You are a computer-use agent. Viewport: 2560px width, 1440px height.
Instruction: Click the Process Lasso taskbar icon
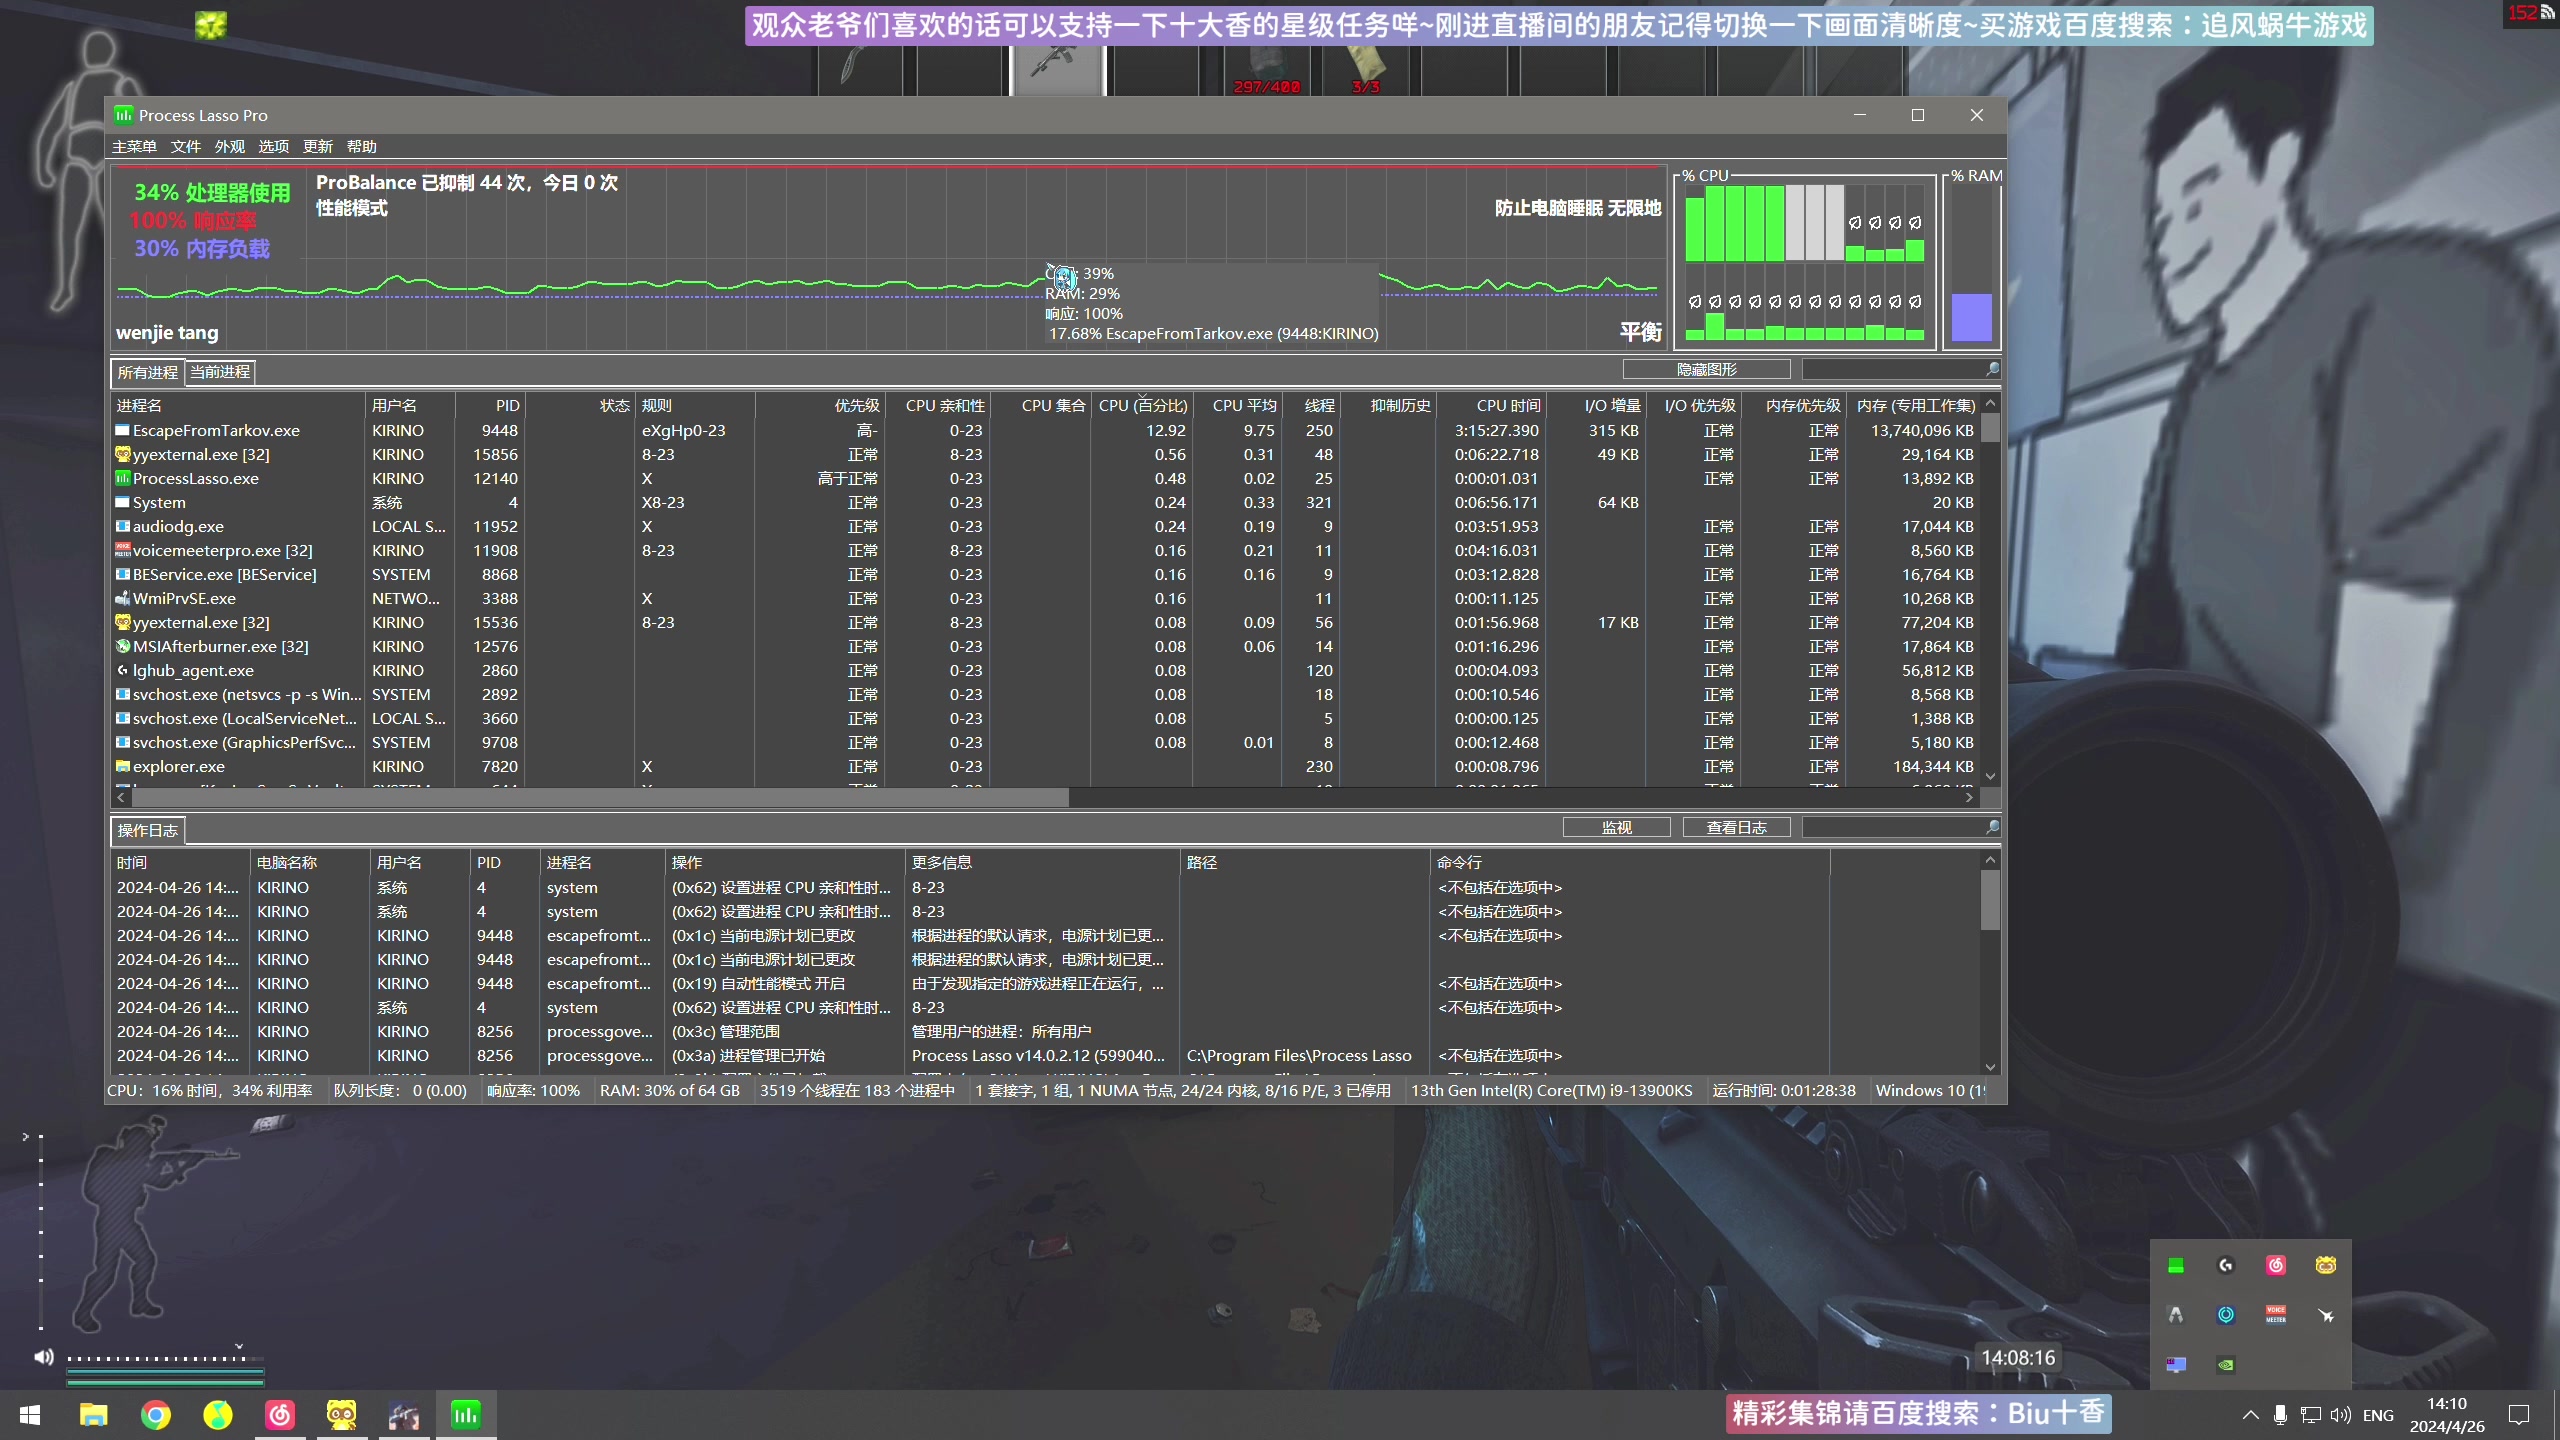tap(466, 1415)
